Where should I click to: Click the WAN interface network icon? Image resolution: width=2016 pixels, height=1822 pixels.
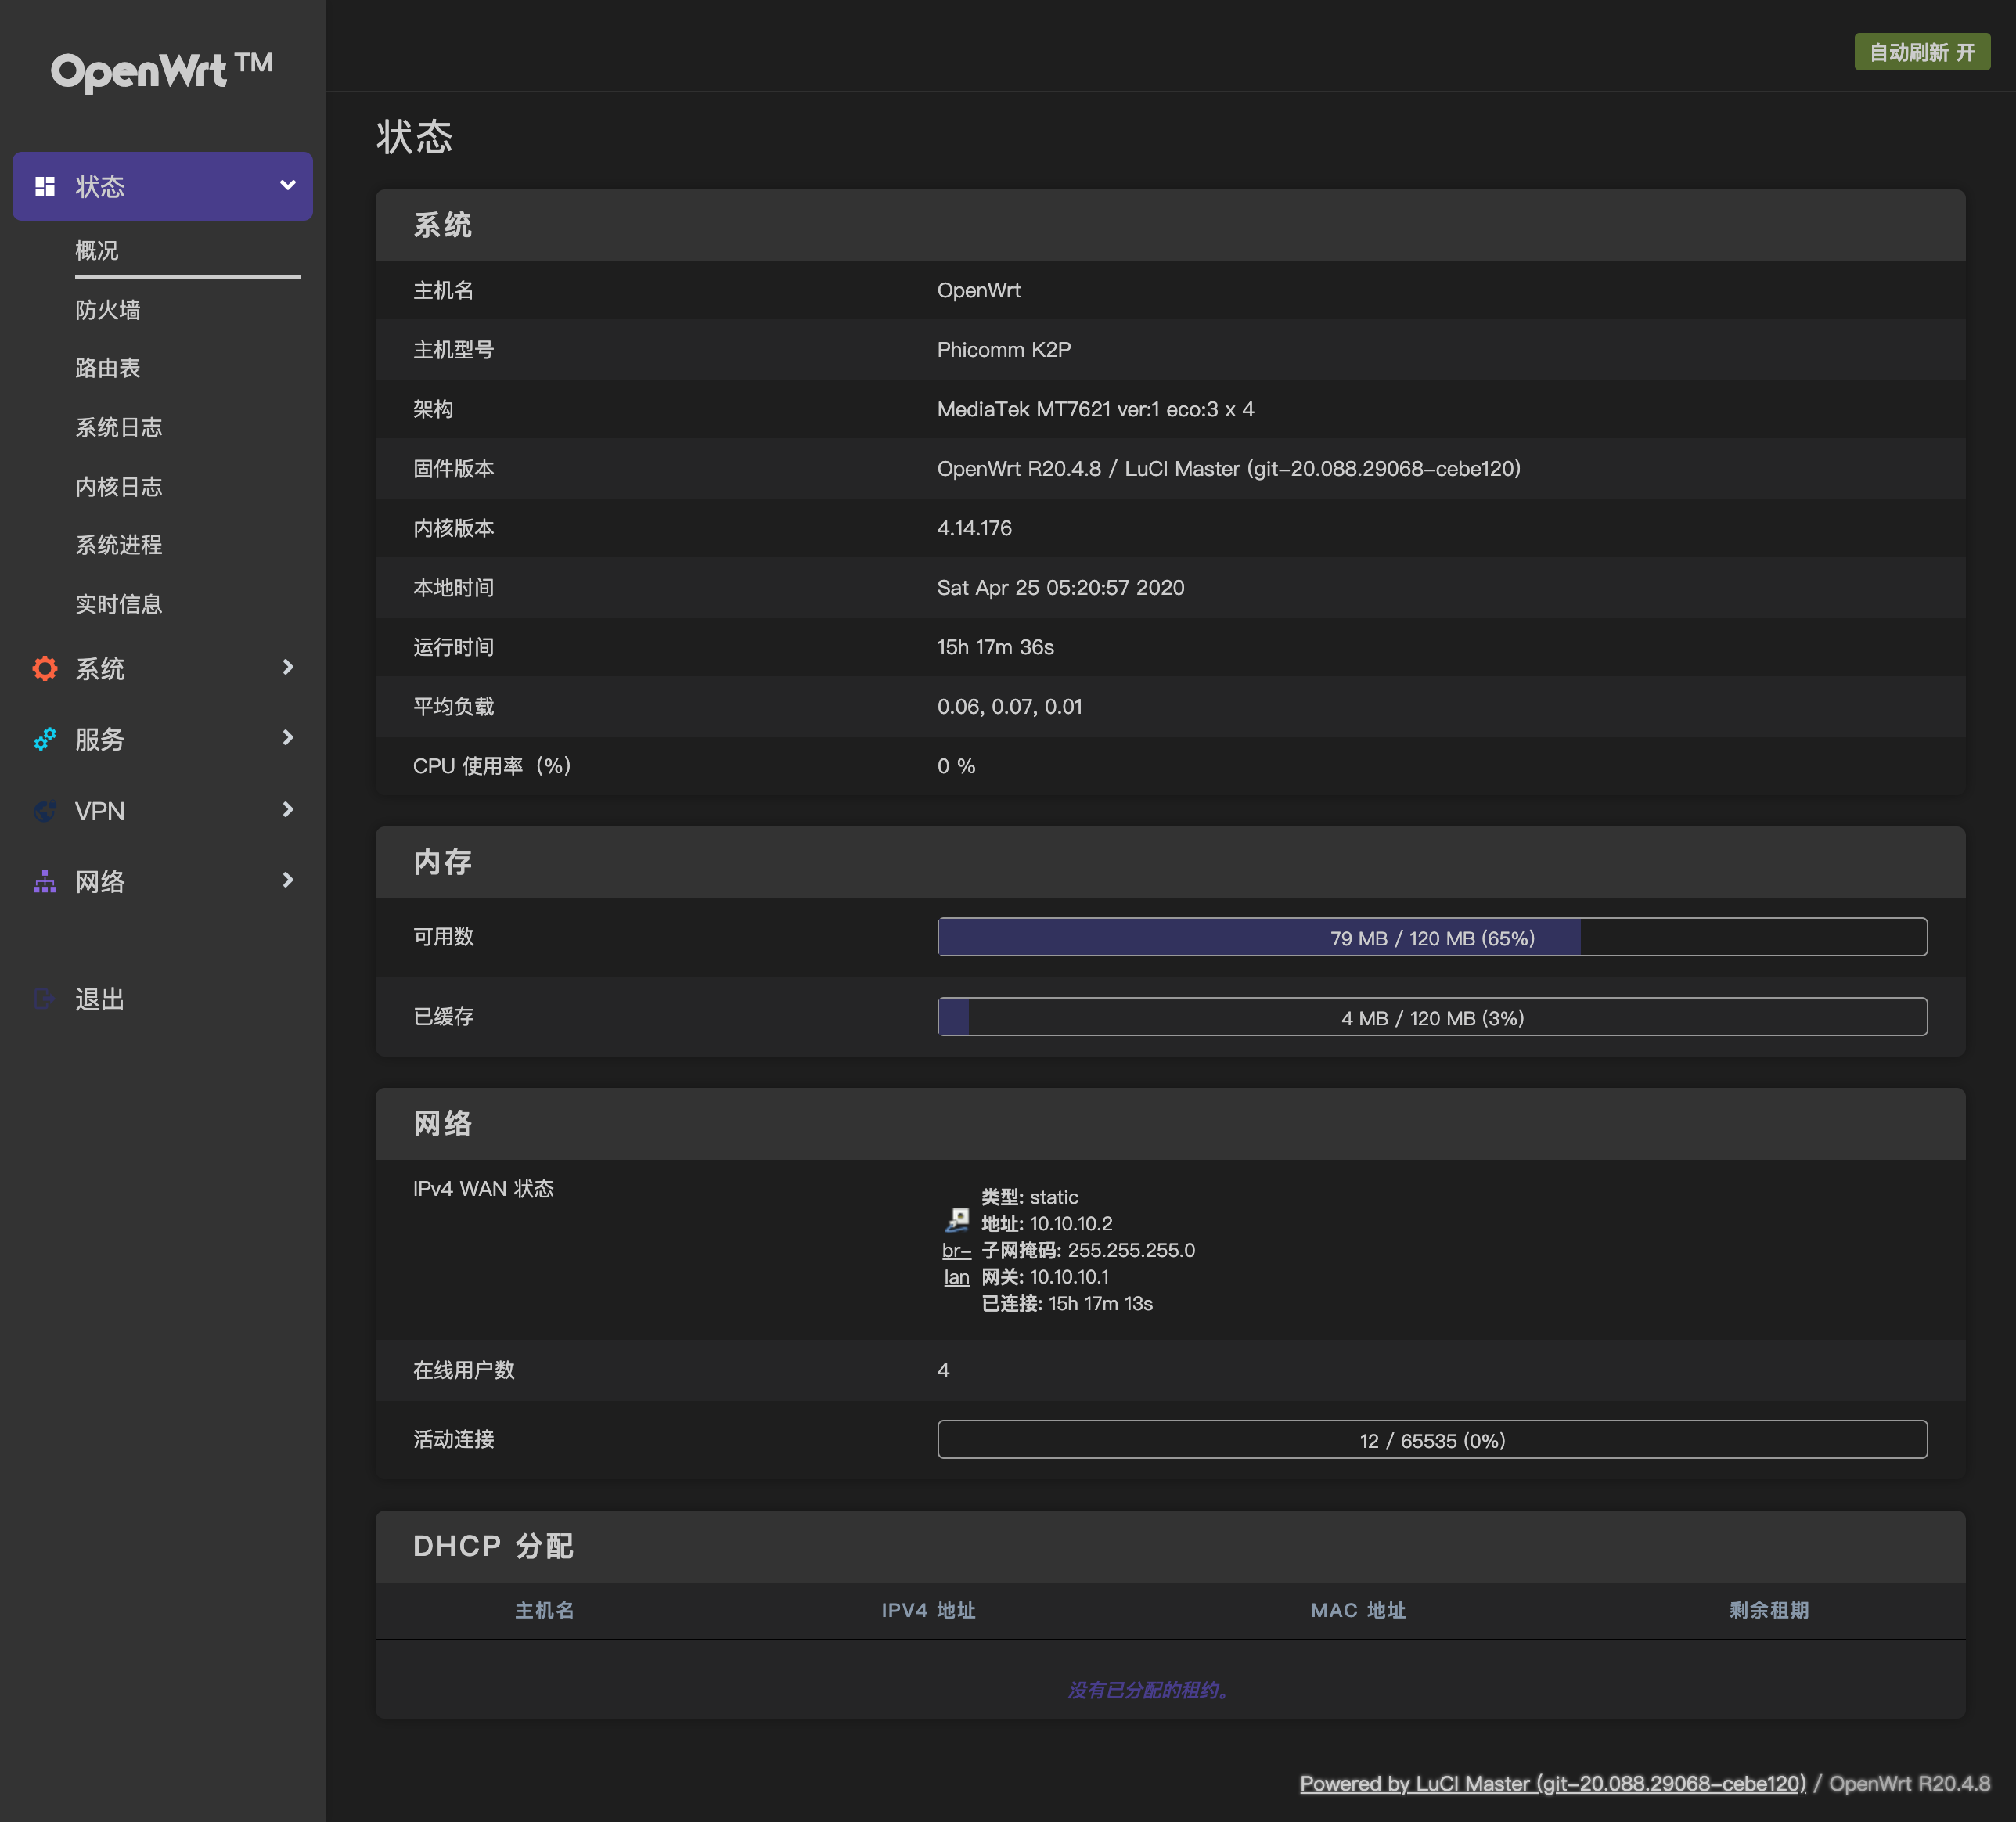[957, 1219]
